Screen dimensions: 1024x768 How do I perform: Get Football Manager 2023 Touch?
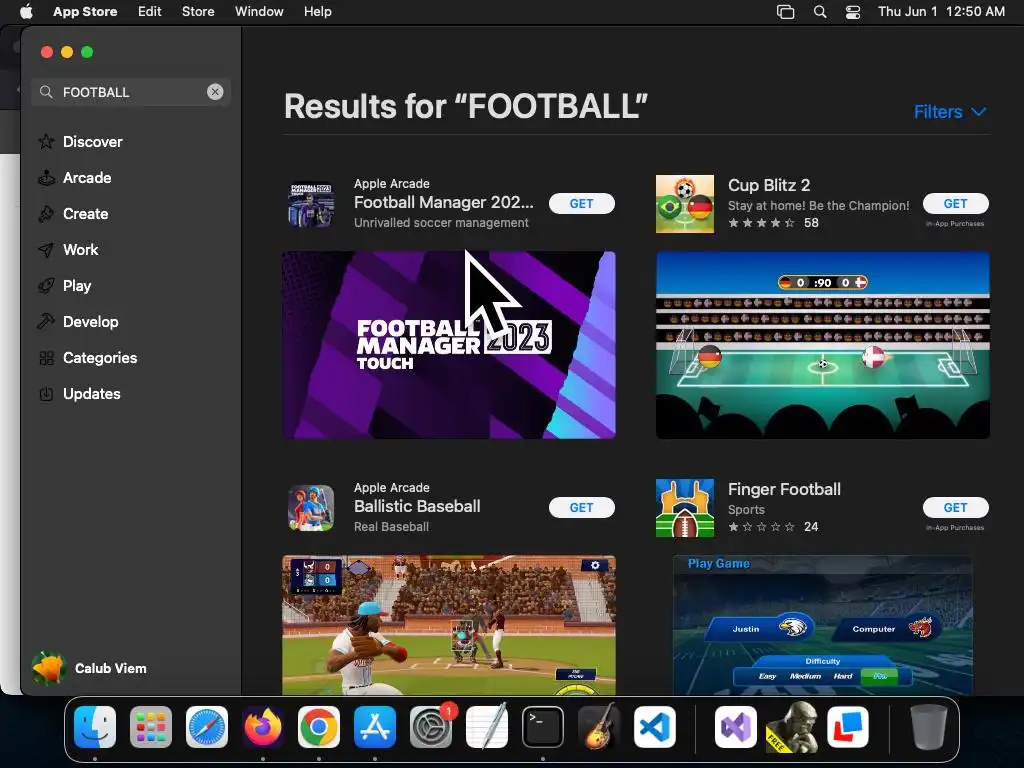click(581, 204)
